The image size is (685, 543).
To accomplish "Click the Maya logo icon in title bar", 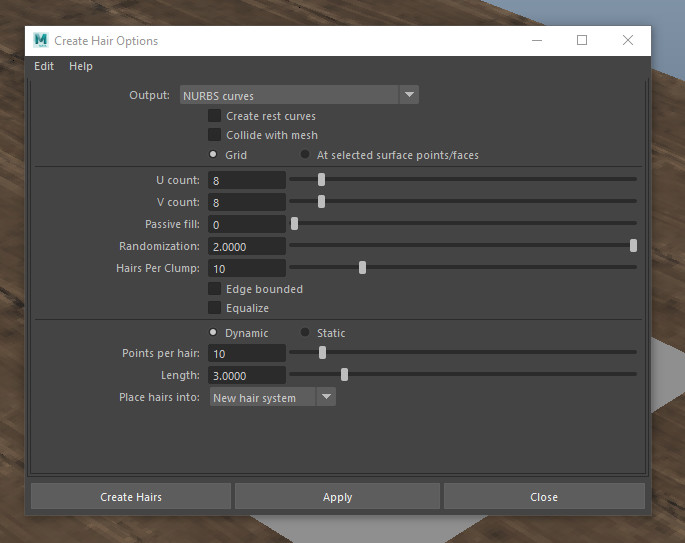I will pos(41,40).
